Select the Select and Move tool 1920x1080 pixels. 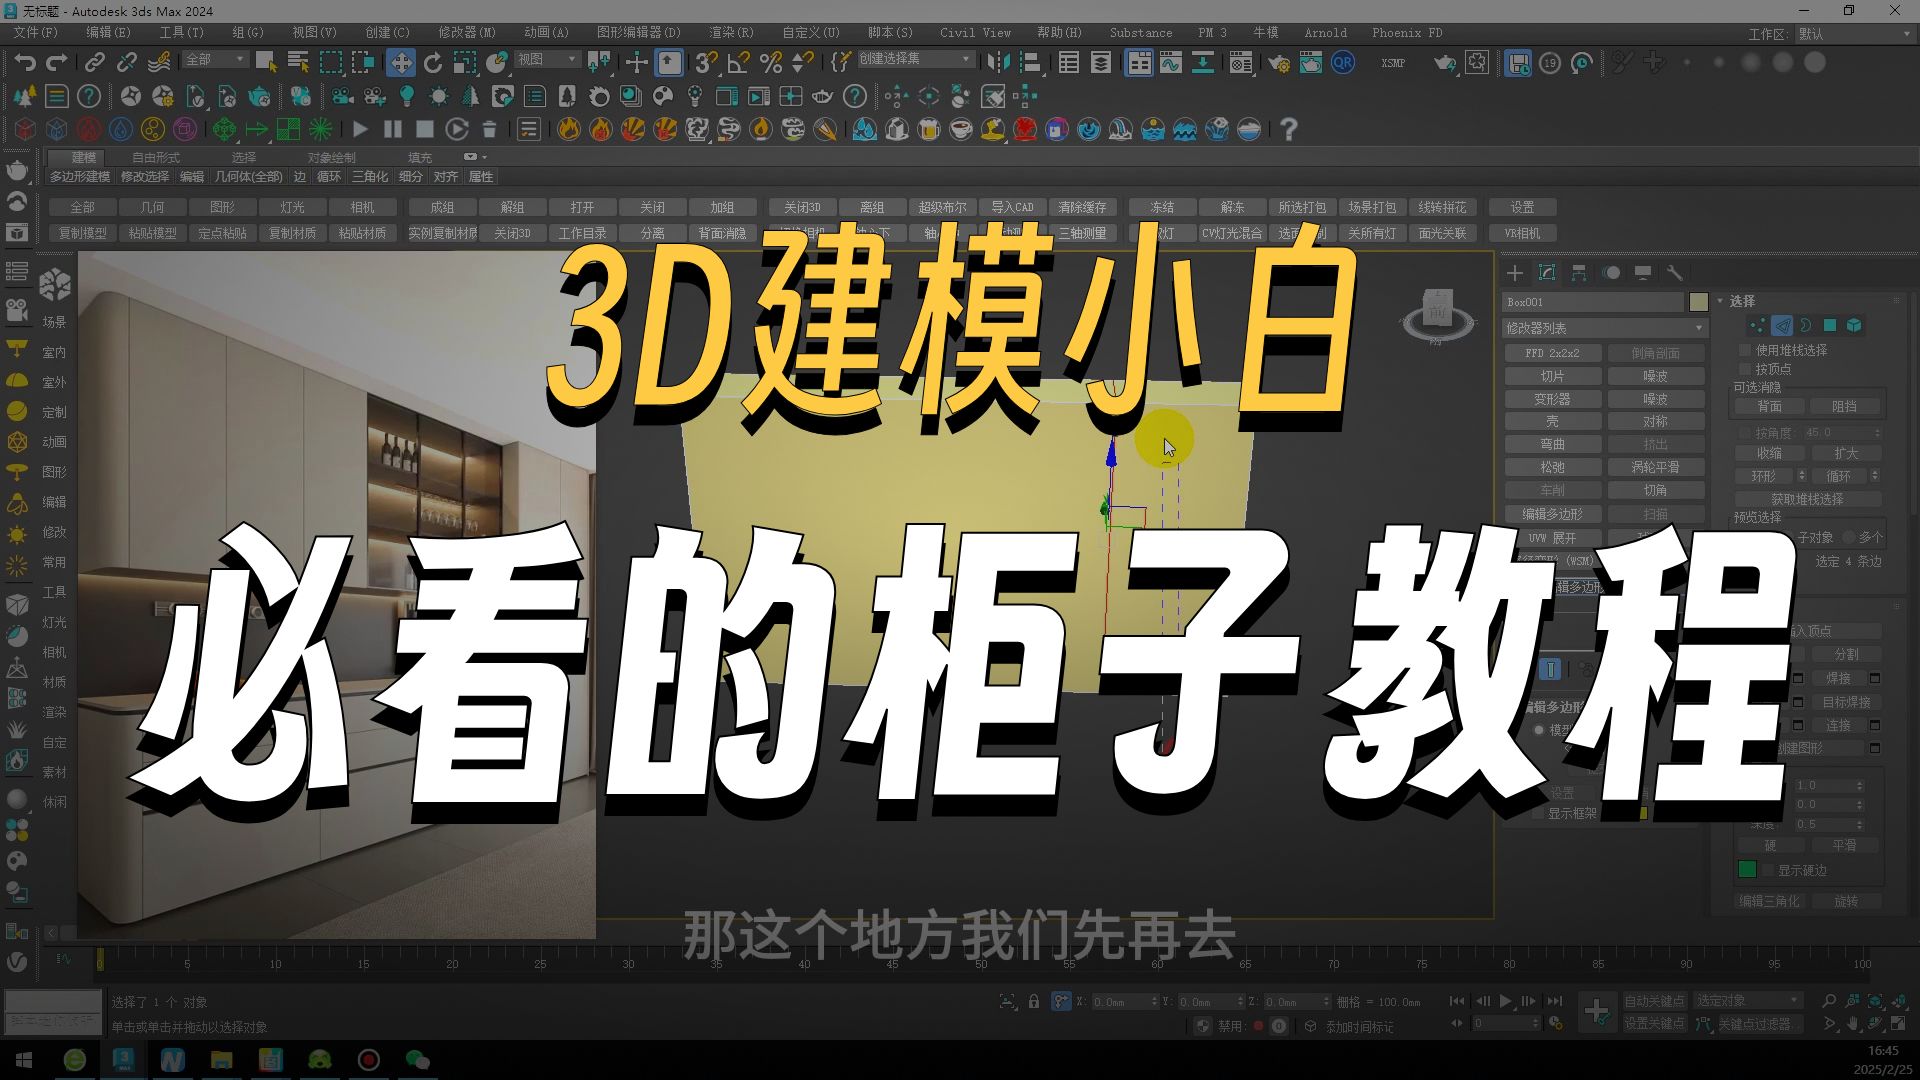tap(403, 62)
